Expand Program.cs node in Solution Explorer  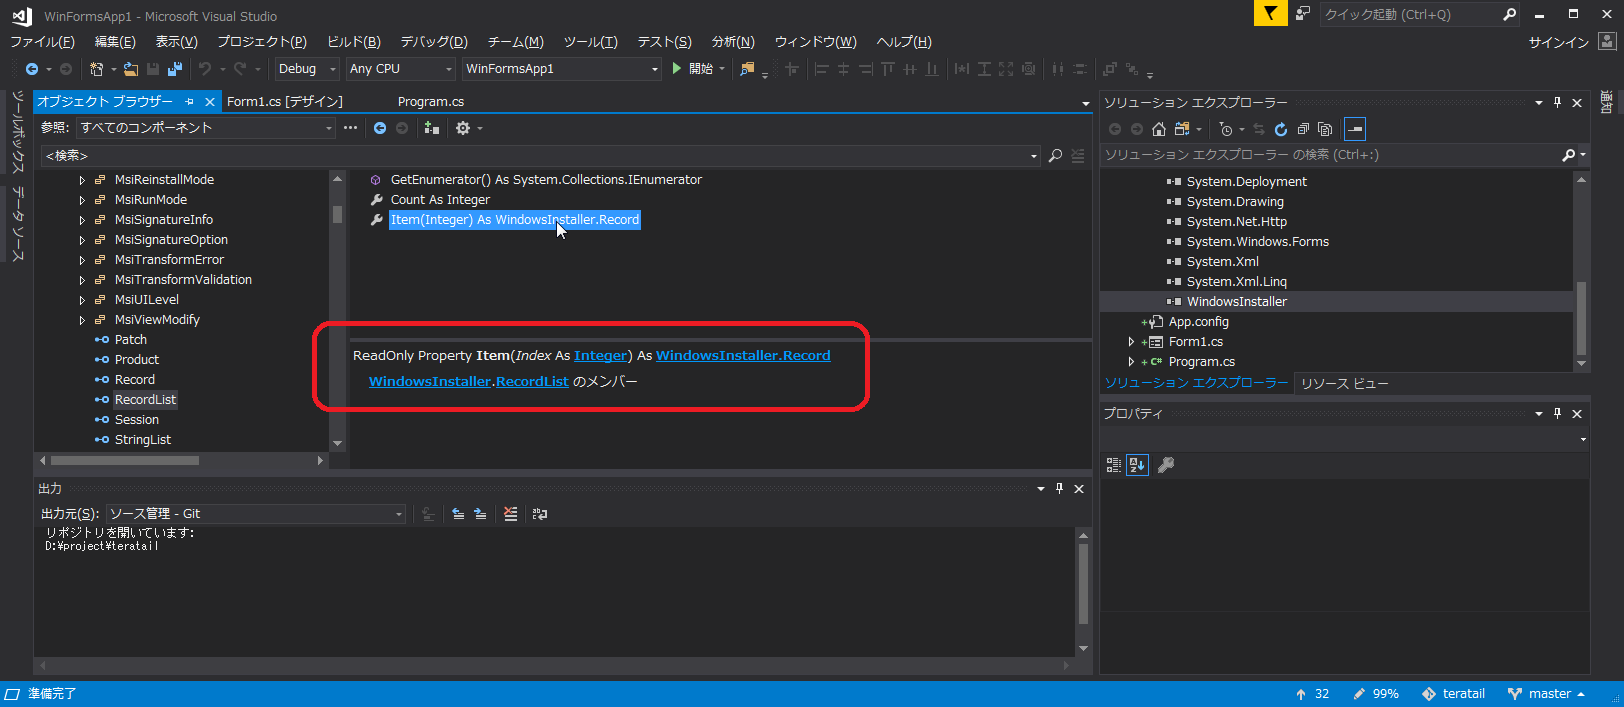click(x=1131, y=362)
